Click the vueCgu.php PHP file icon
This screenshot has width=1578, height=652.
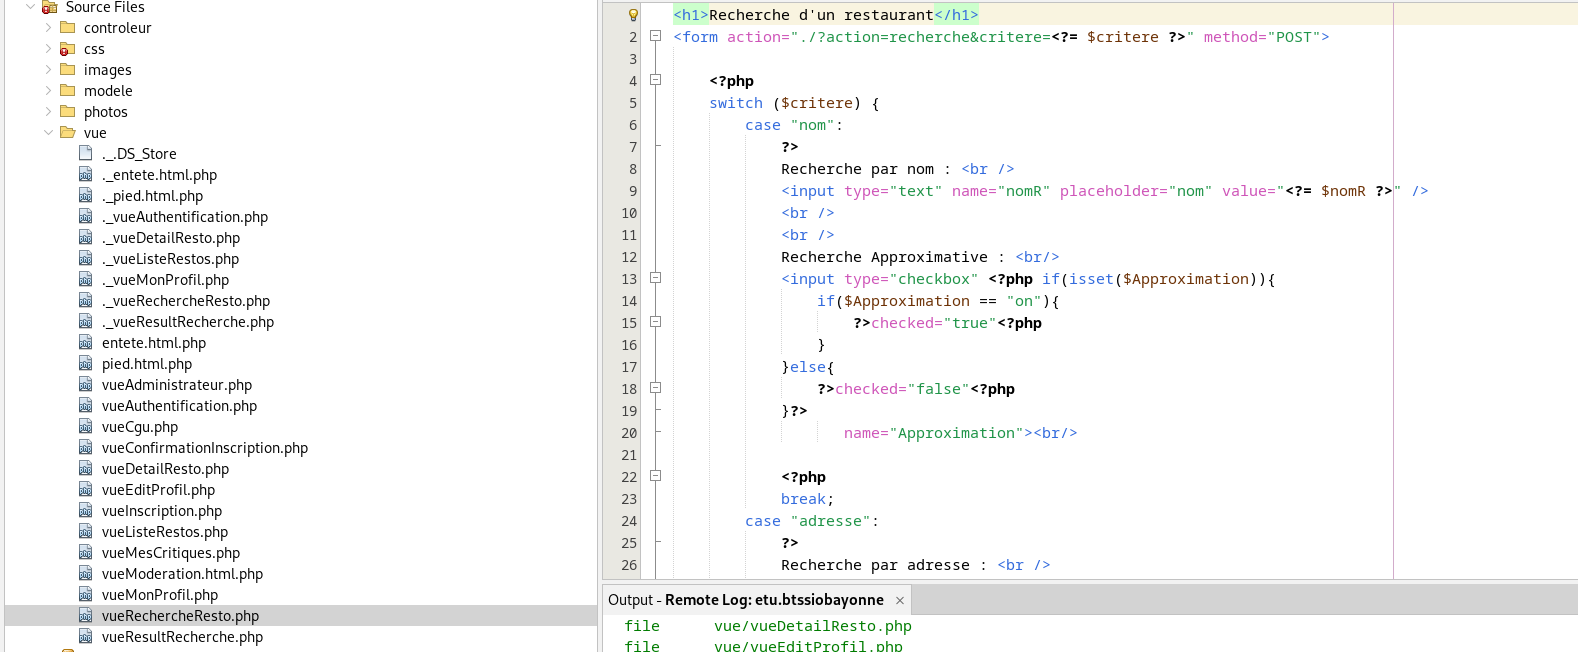pos(86,427)
